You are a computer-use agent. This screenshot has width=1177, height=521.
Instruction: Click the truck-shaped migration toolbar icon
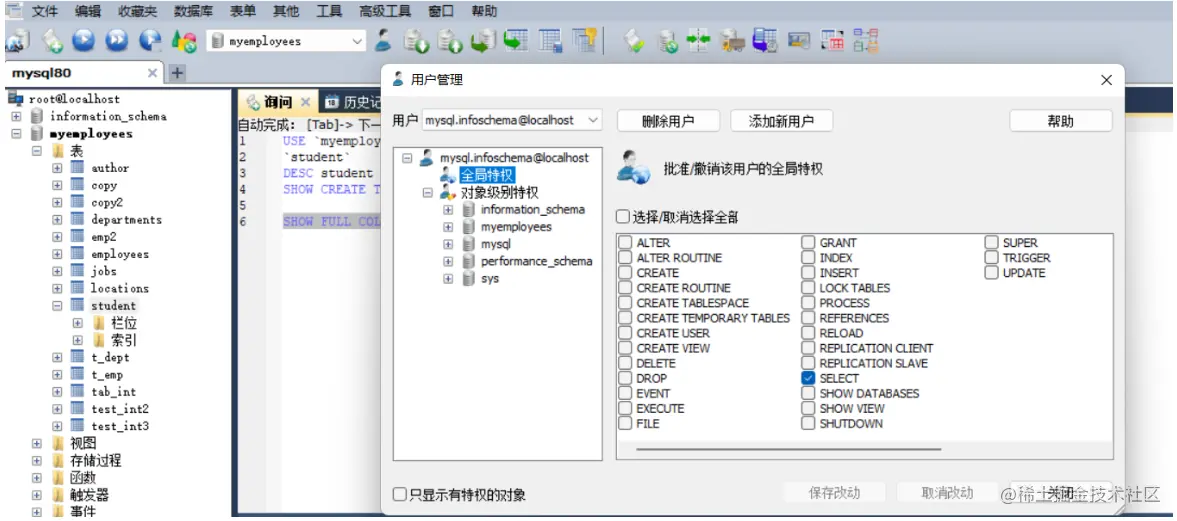click(x=731, y=41)
